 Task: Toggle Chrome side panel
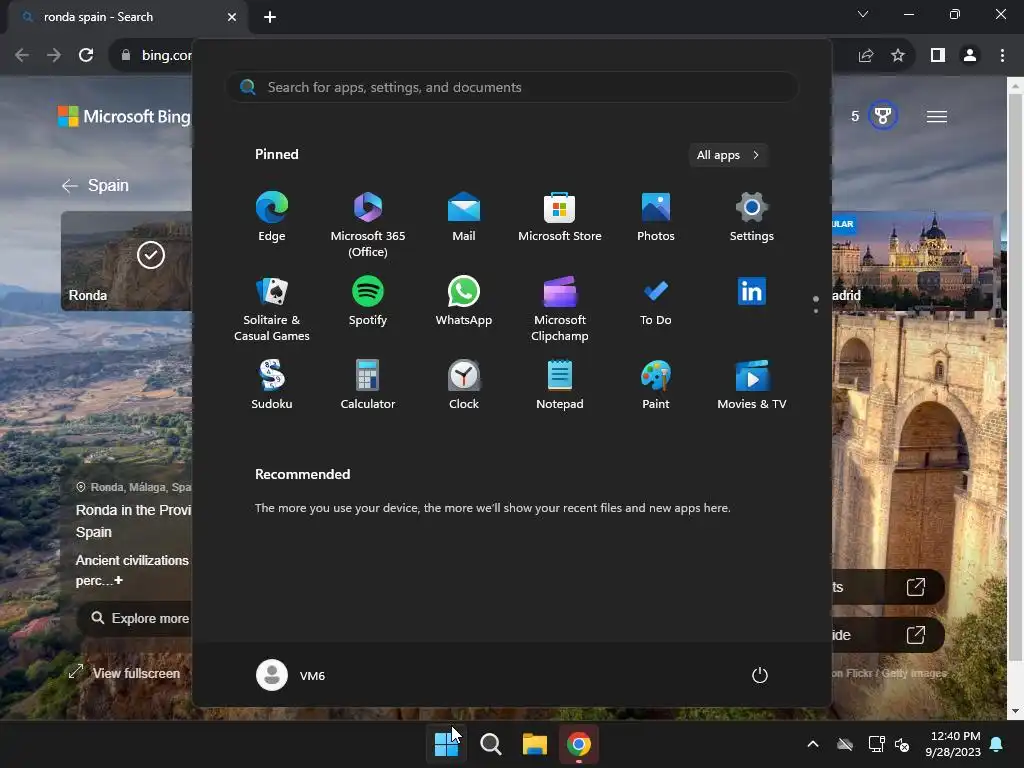[938, 56]
